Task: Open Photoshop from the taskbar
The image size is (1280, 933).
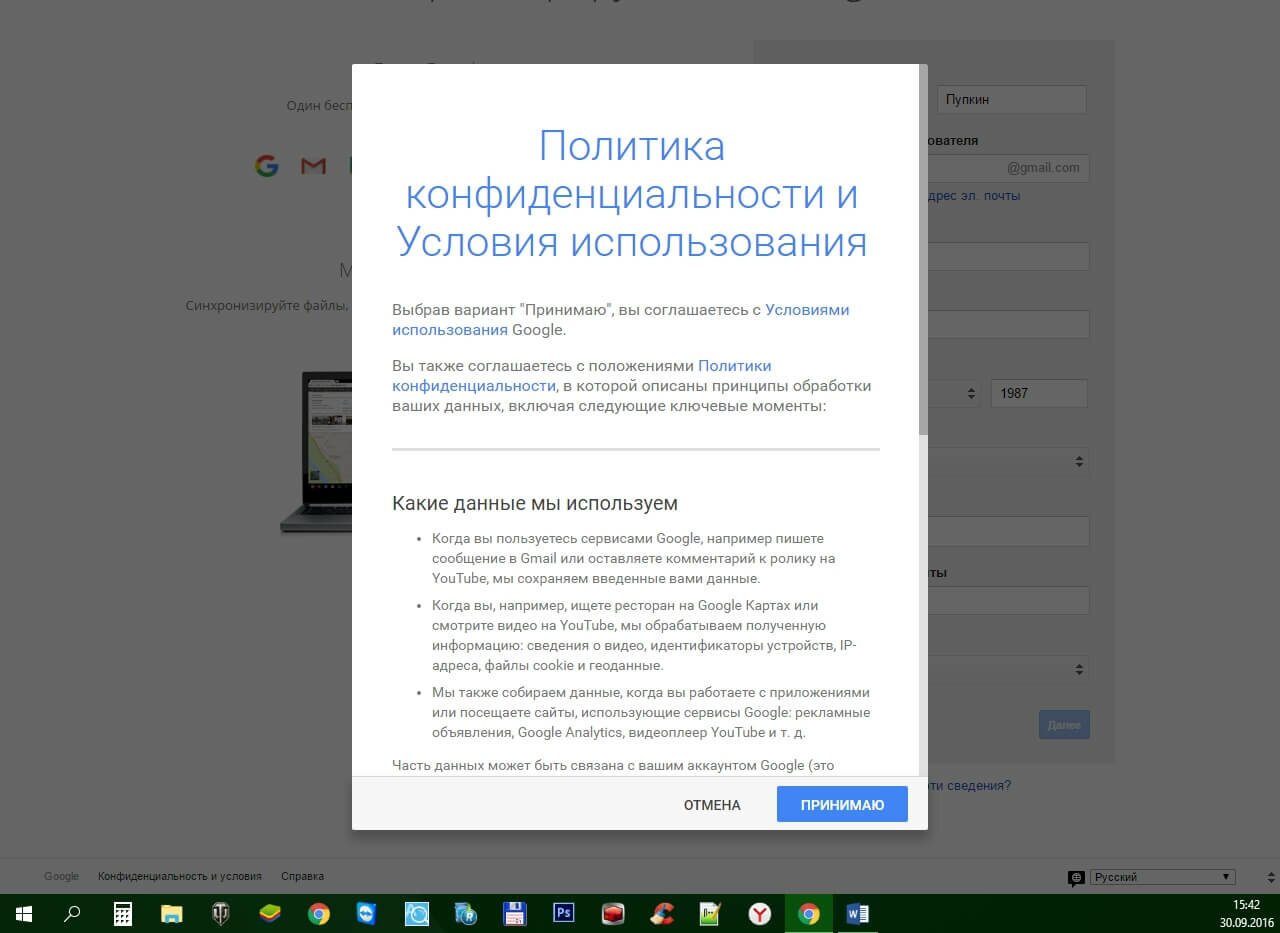Action: tap(563, 913)
